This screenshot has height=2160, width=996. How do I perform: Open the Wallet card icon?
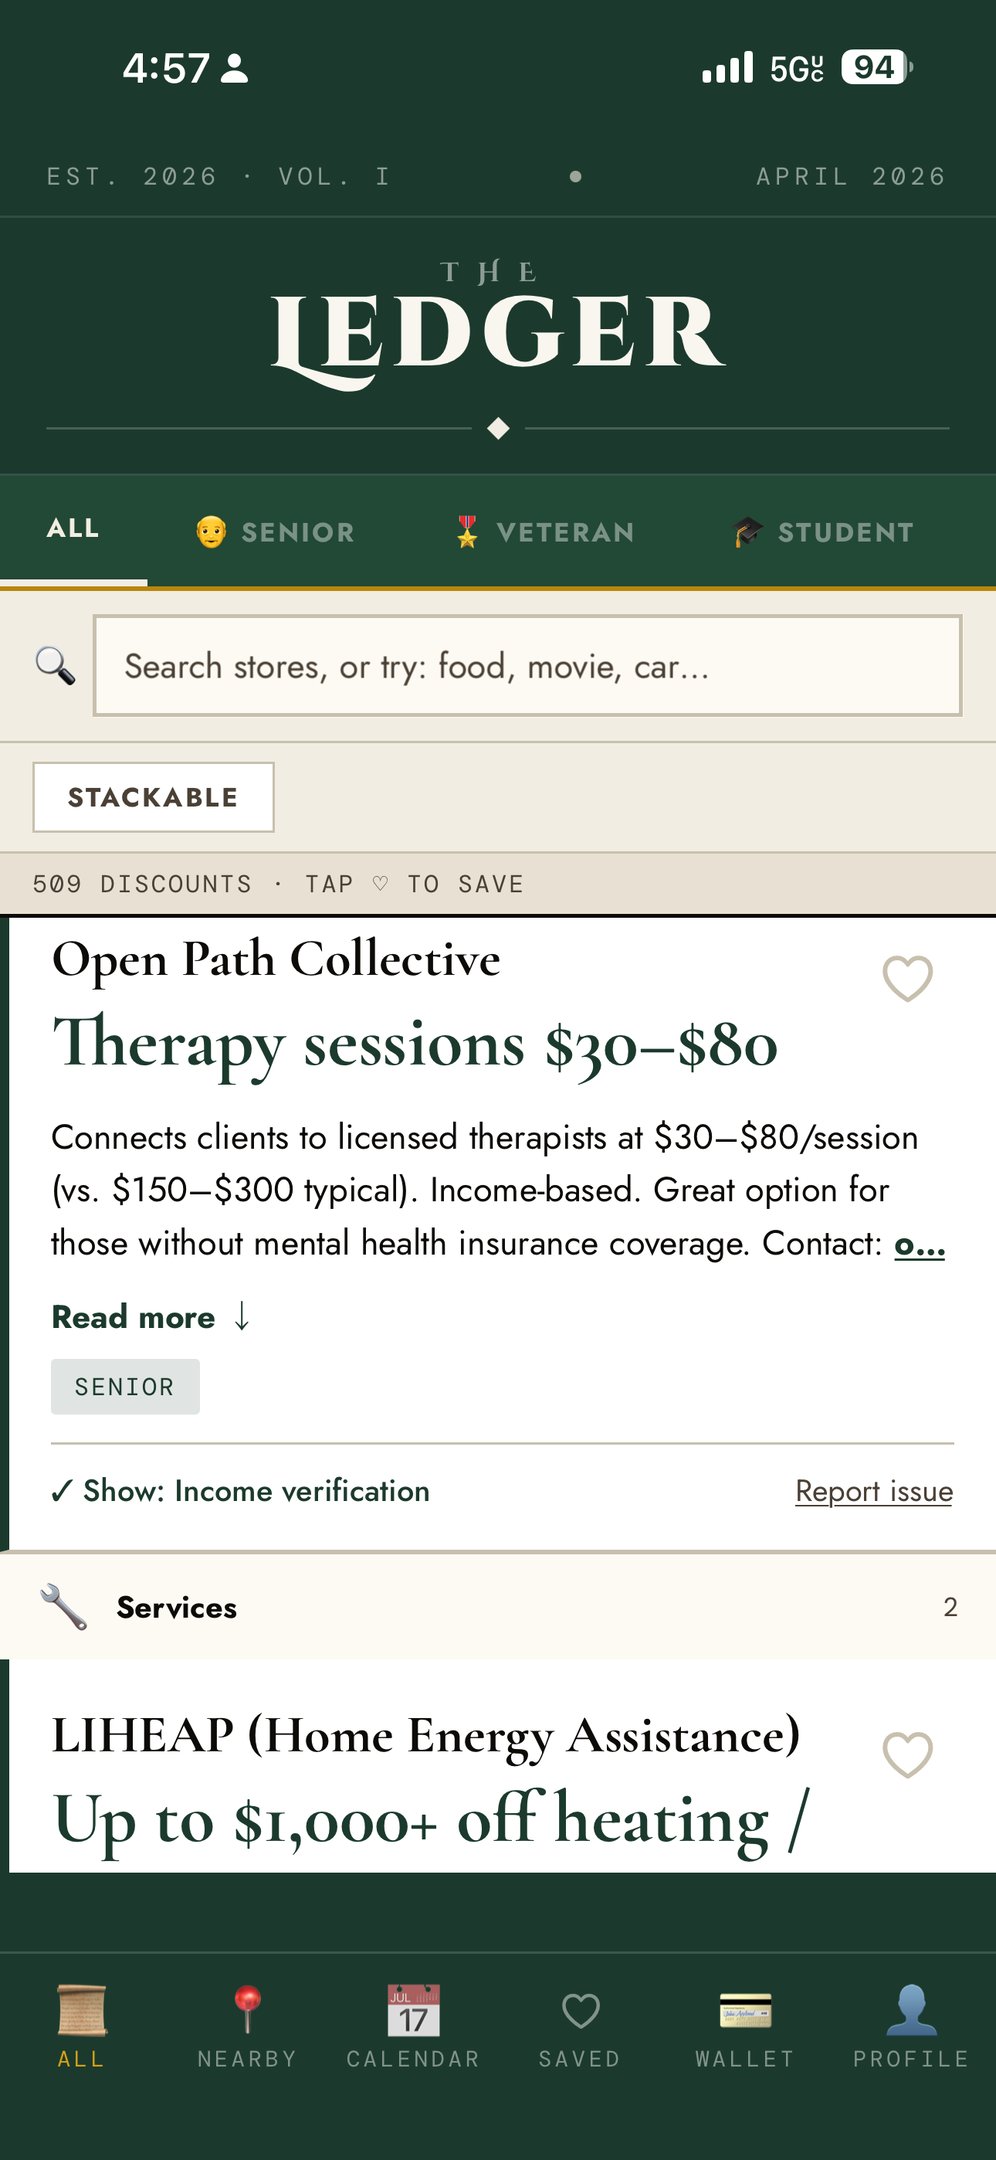(745, 2009)
